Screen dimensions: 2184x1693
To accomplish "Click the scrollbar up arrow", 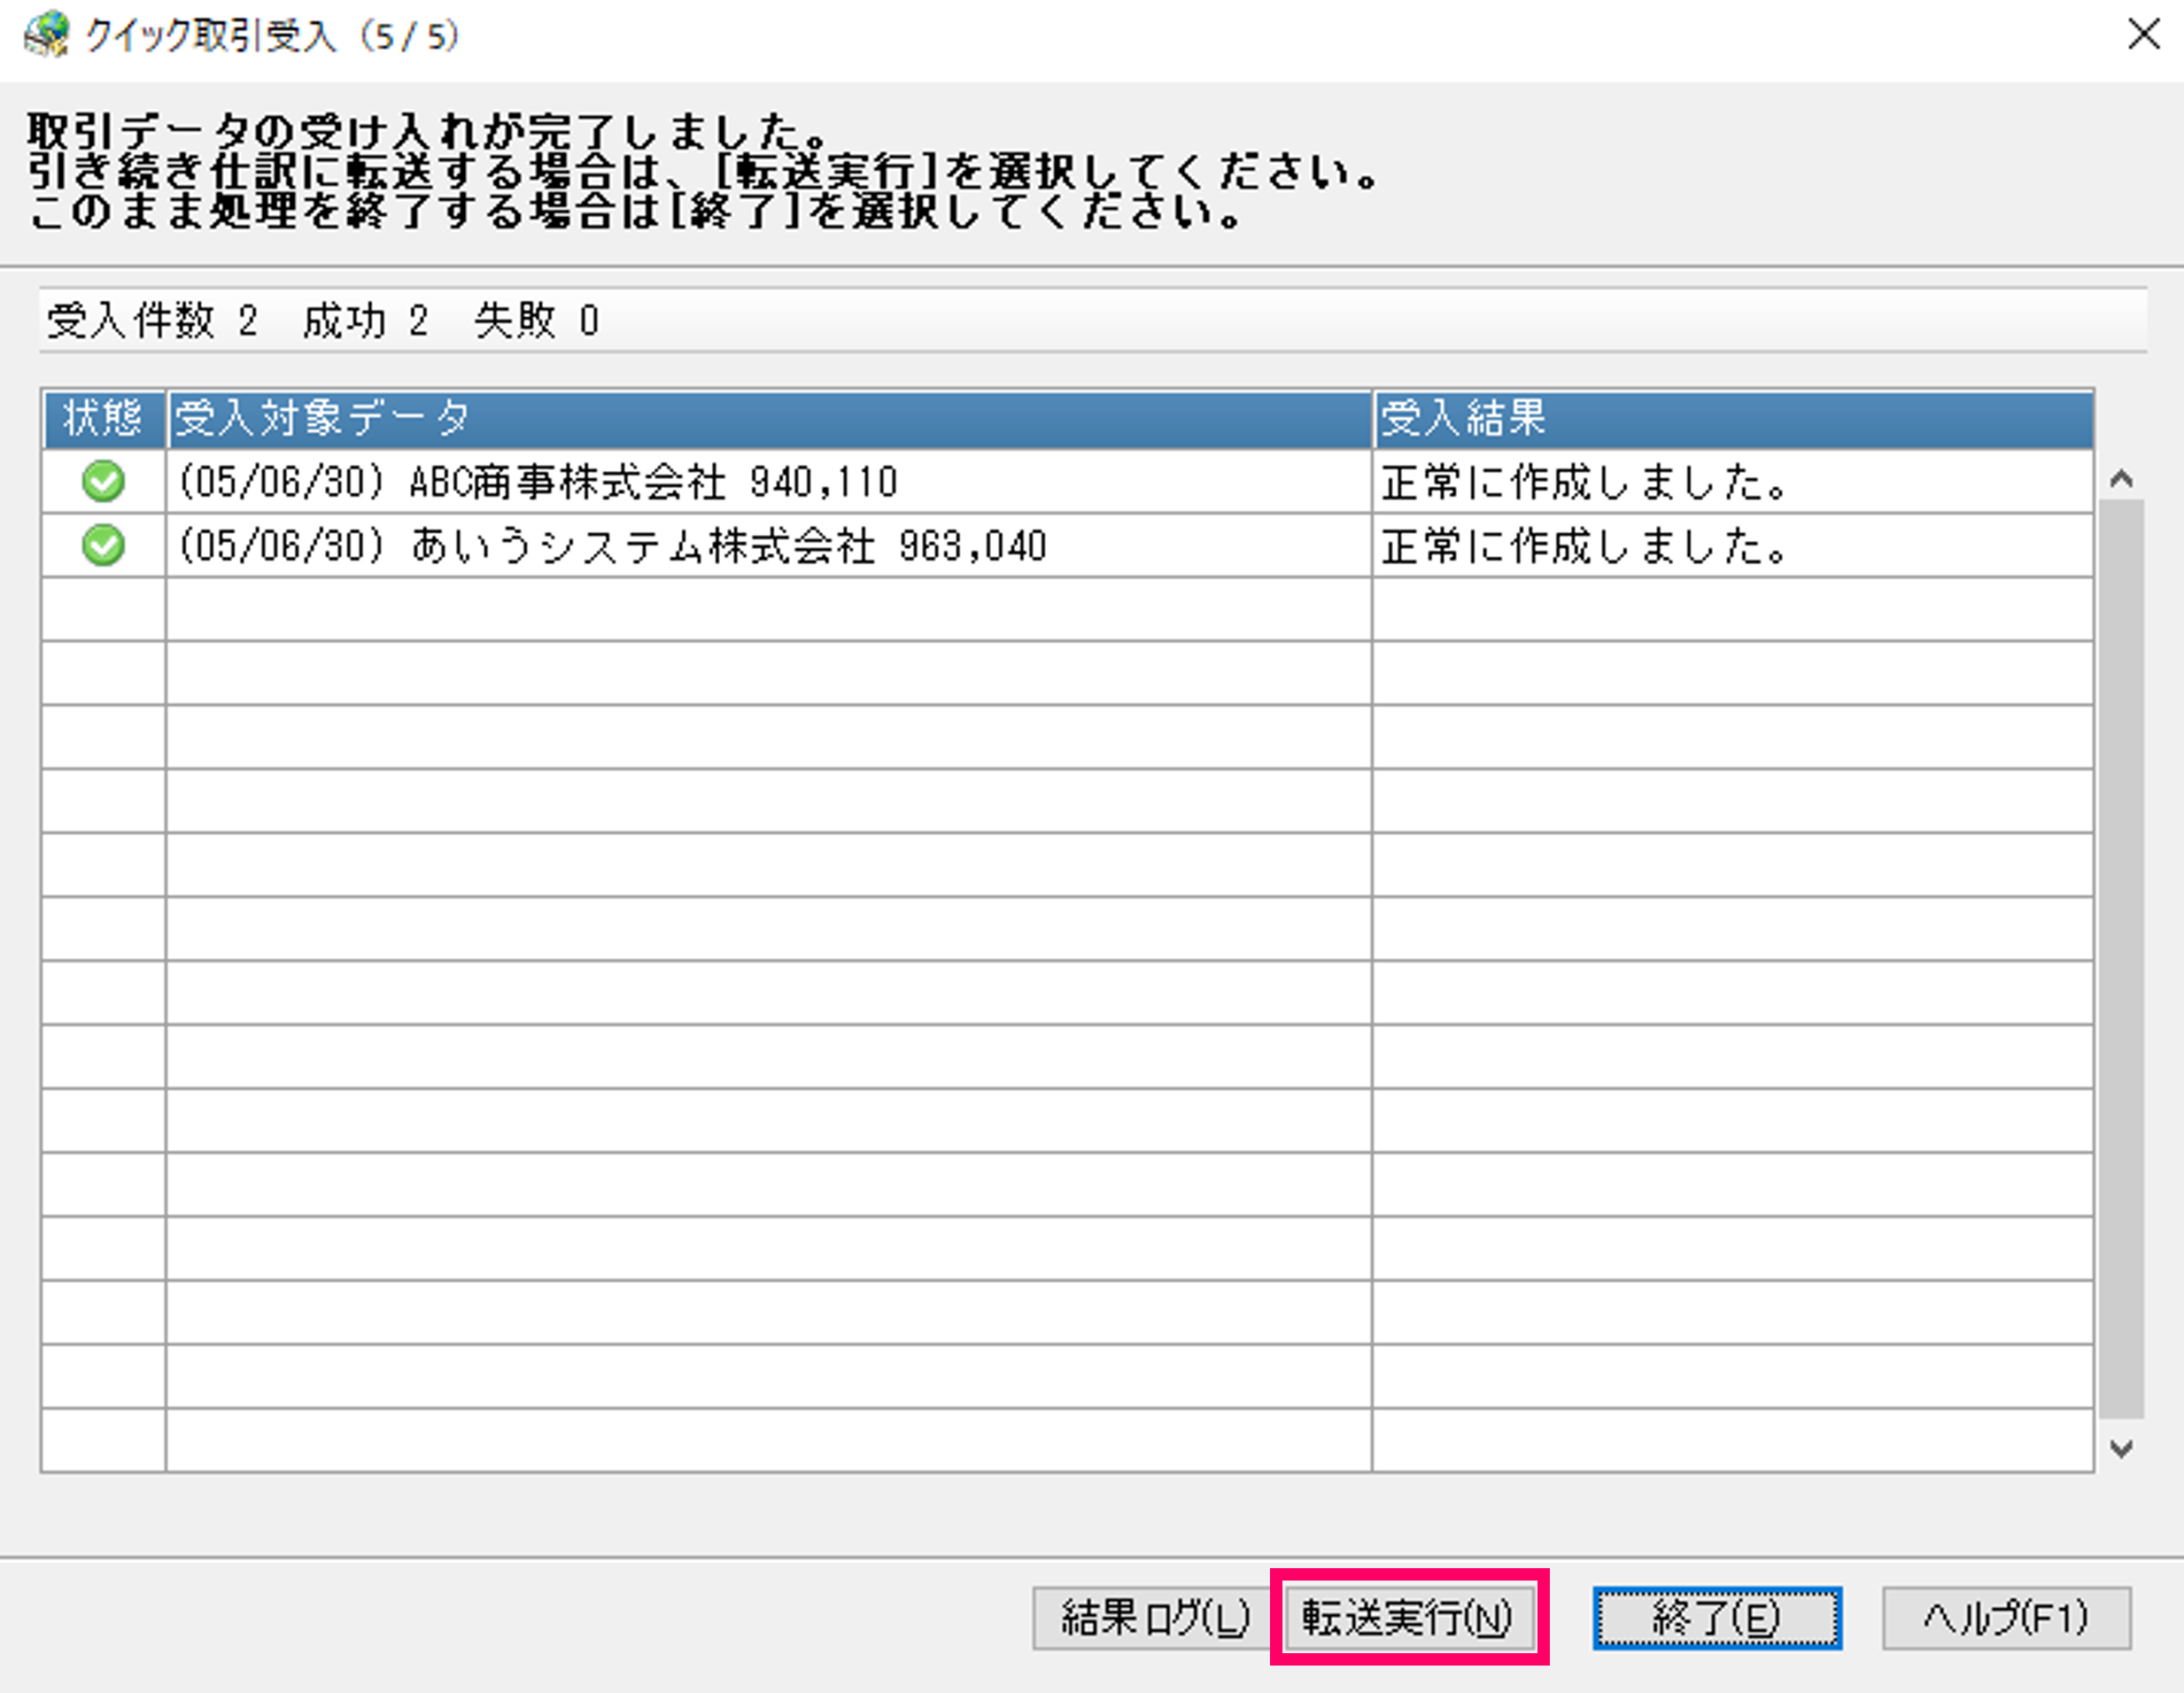I will click(2121, 479).
